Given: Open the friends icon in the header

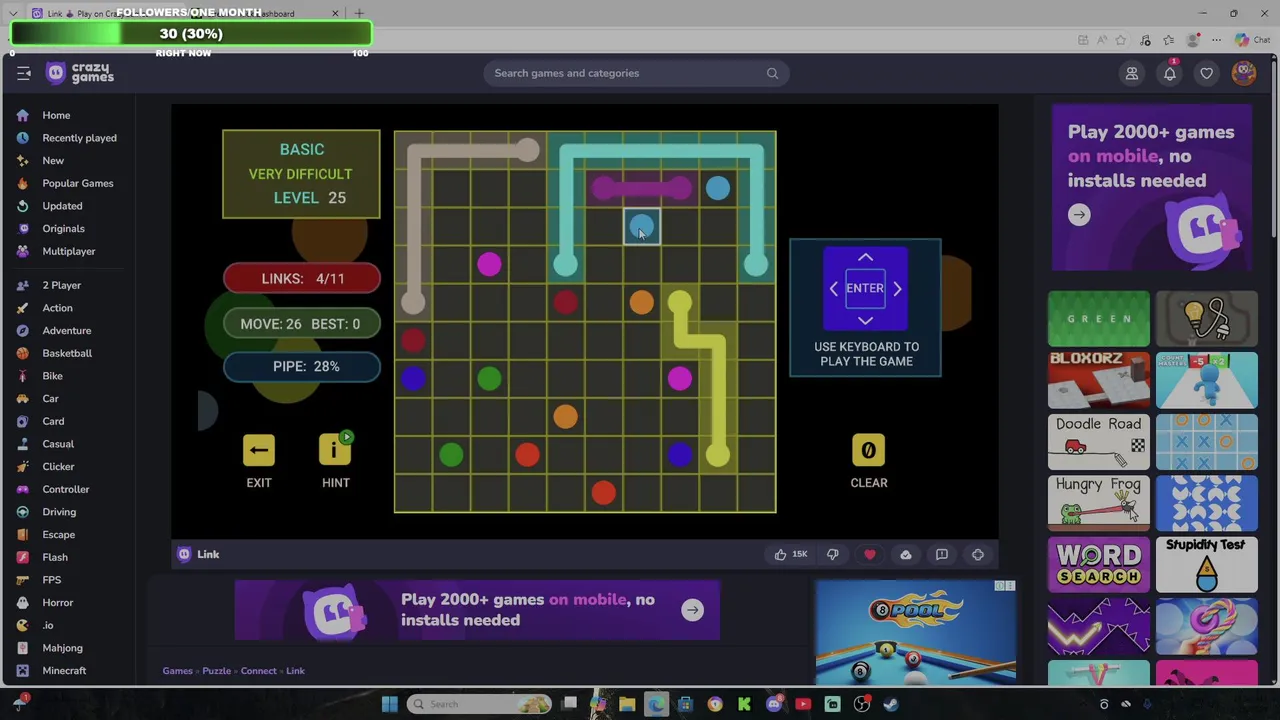Looking at the screenshot, I should point(1132,73).
